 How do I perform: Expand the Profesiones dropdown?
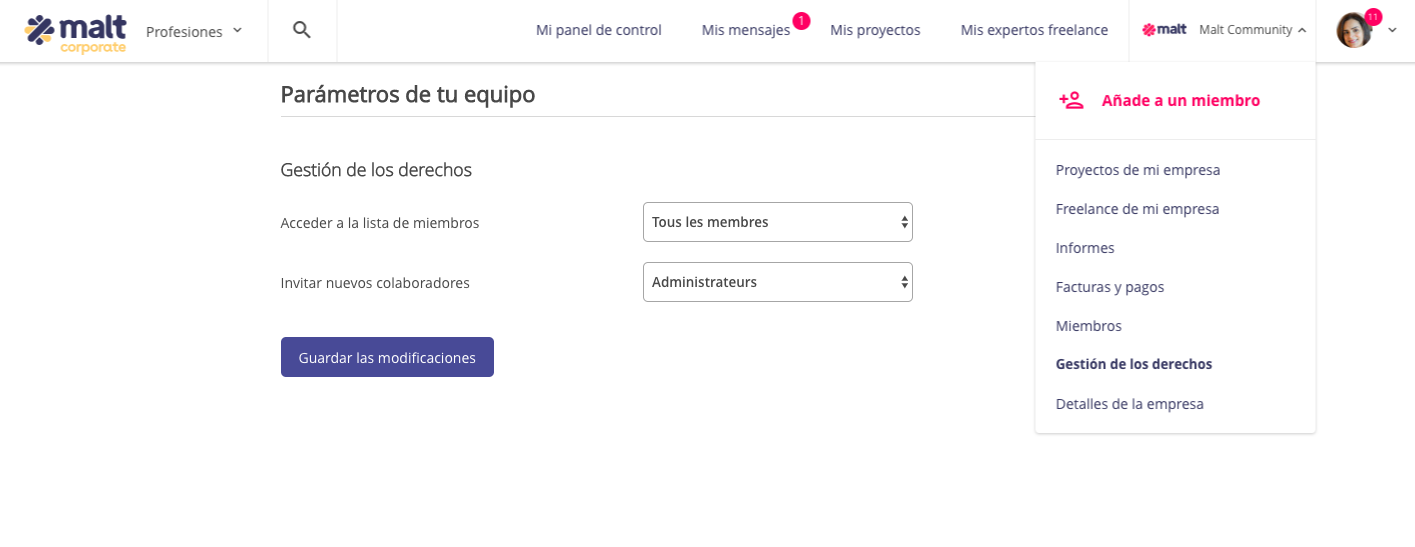[x=194, y=31]
